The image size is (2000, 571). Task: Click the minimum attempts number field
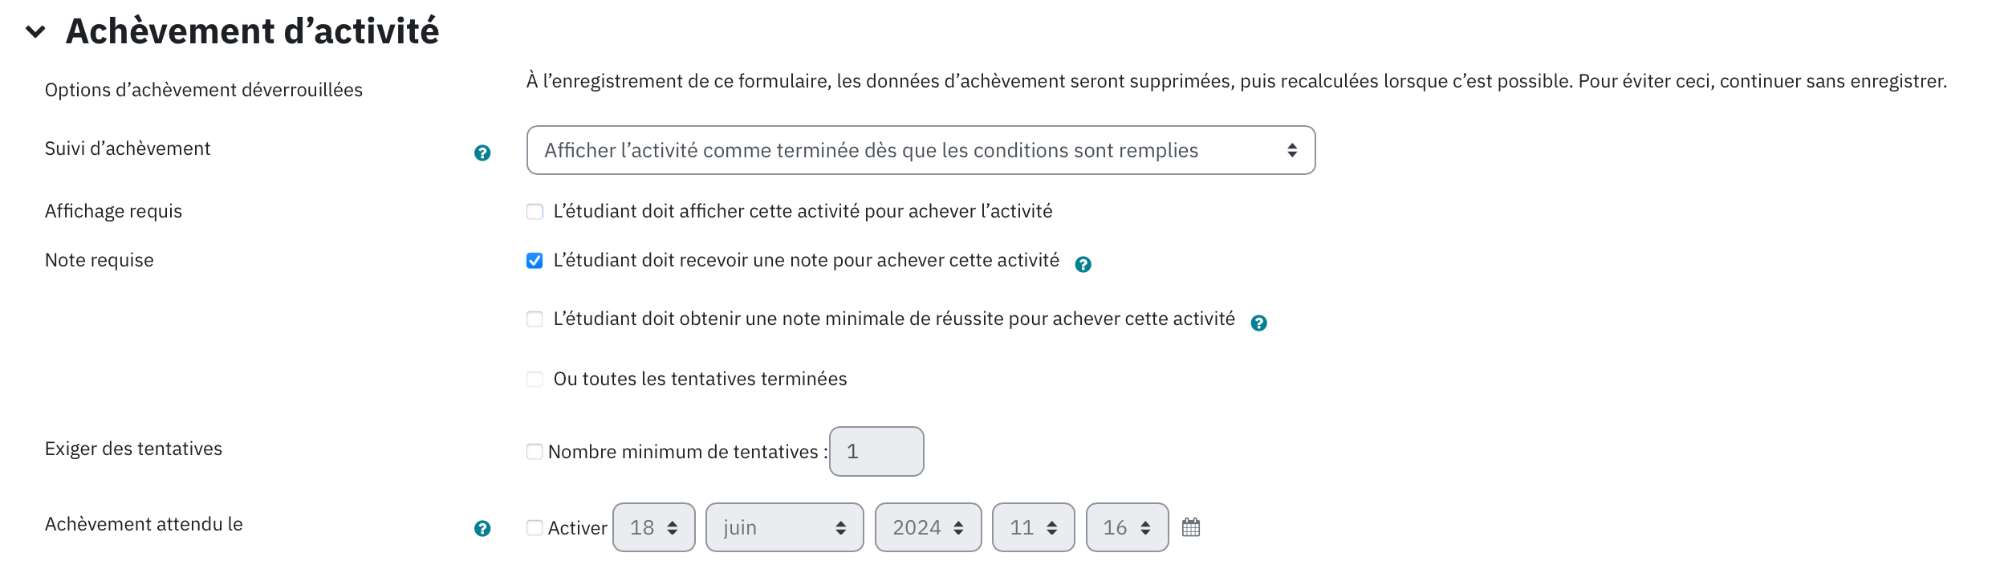pyautogui.click(x=877, y=451)
